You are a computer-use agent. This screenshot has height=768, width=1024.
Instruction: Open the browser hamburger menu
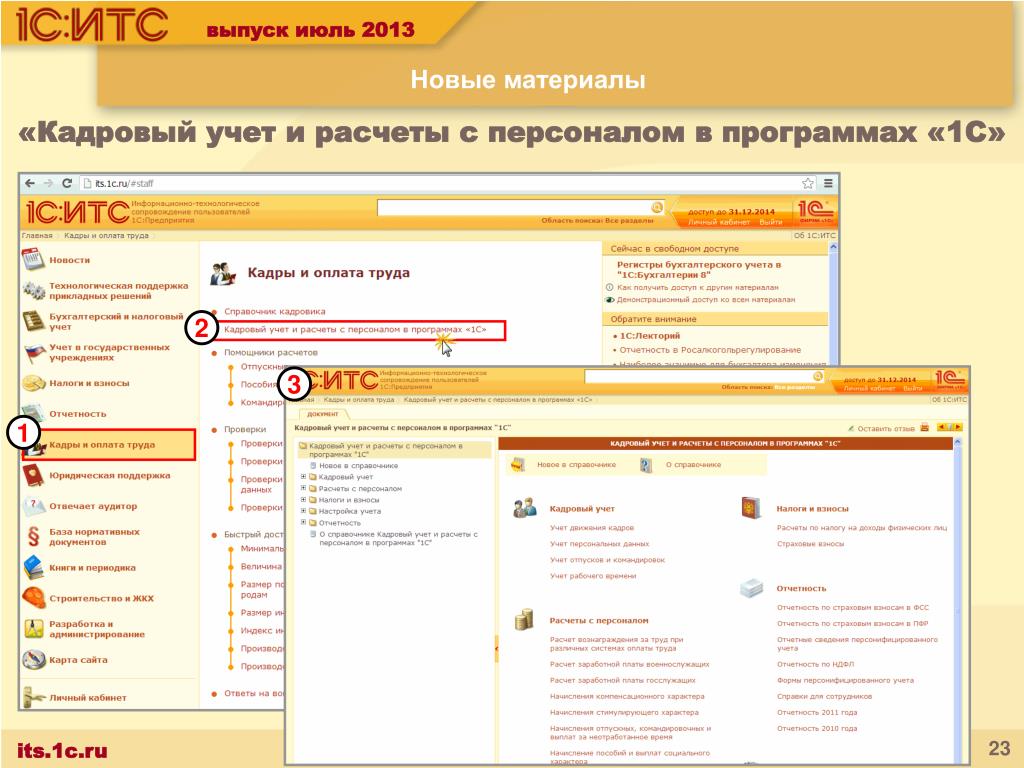pyautogui.click(x=827, y=184)
